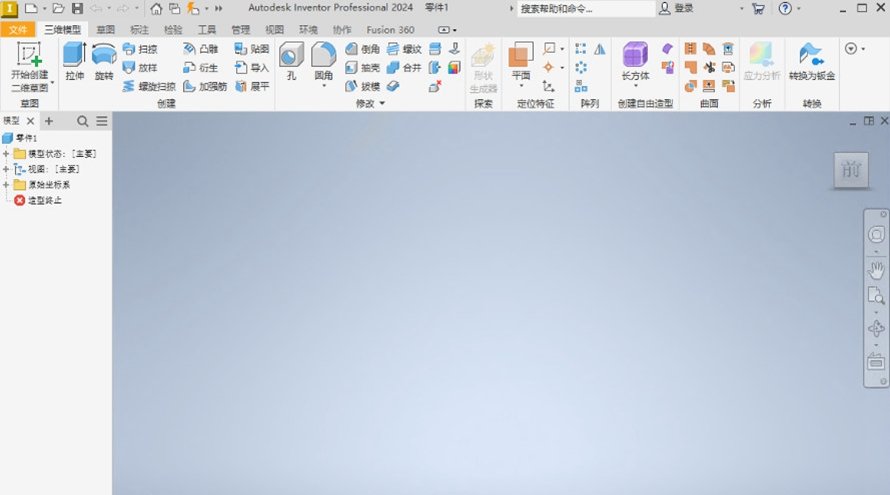Open the Pan tool in navigation bar
Image resolution: width=890 pixels, height=495 pixels.
tap(876, 270)
